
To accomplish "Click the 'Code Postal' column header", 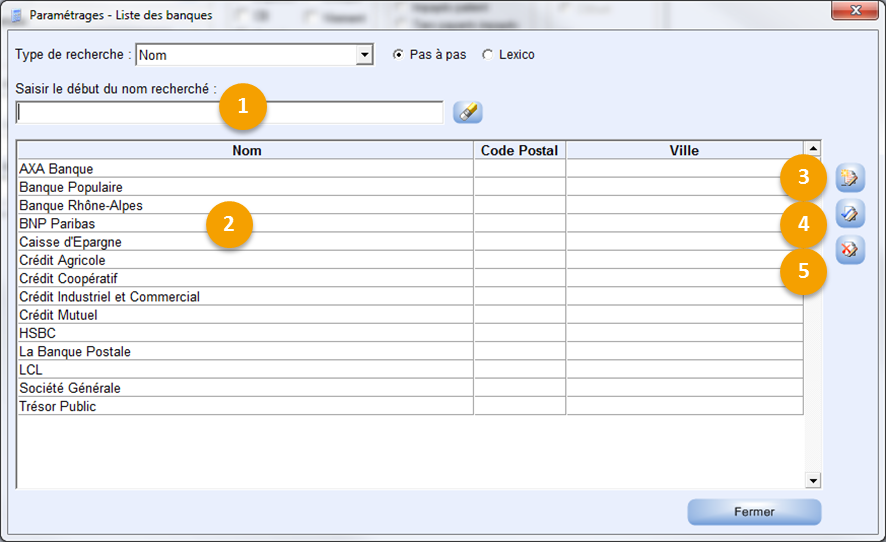I will coord(519,151).
